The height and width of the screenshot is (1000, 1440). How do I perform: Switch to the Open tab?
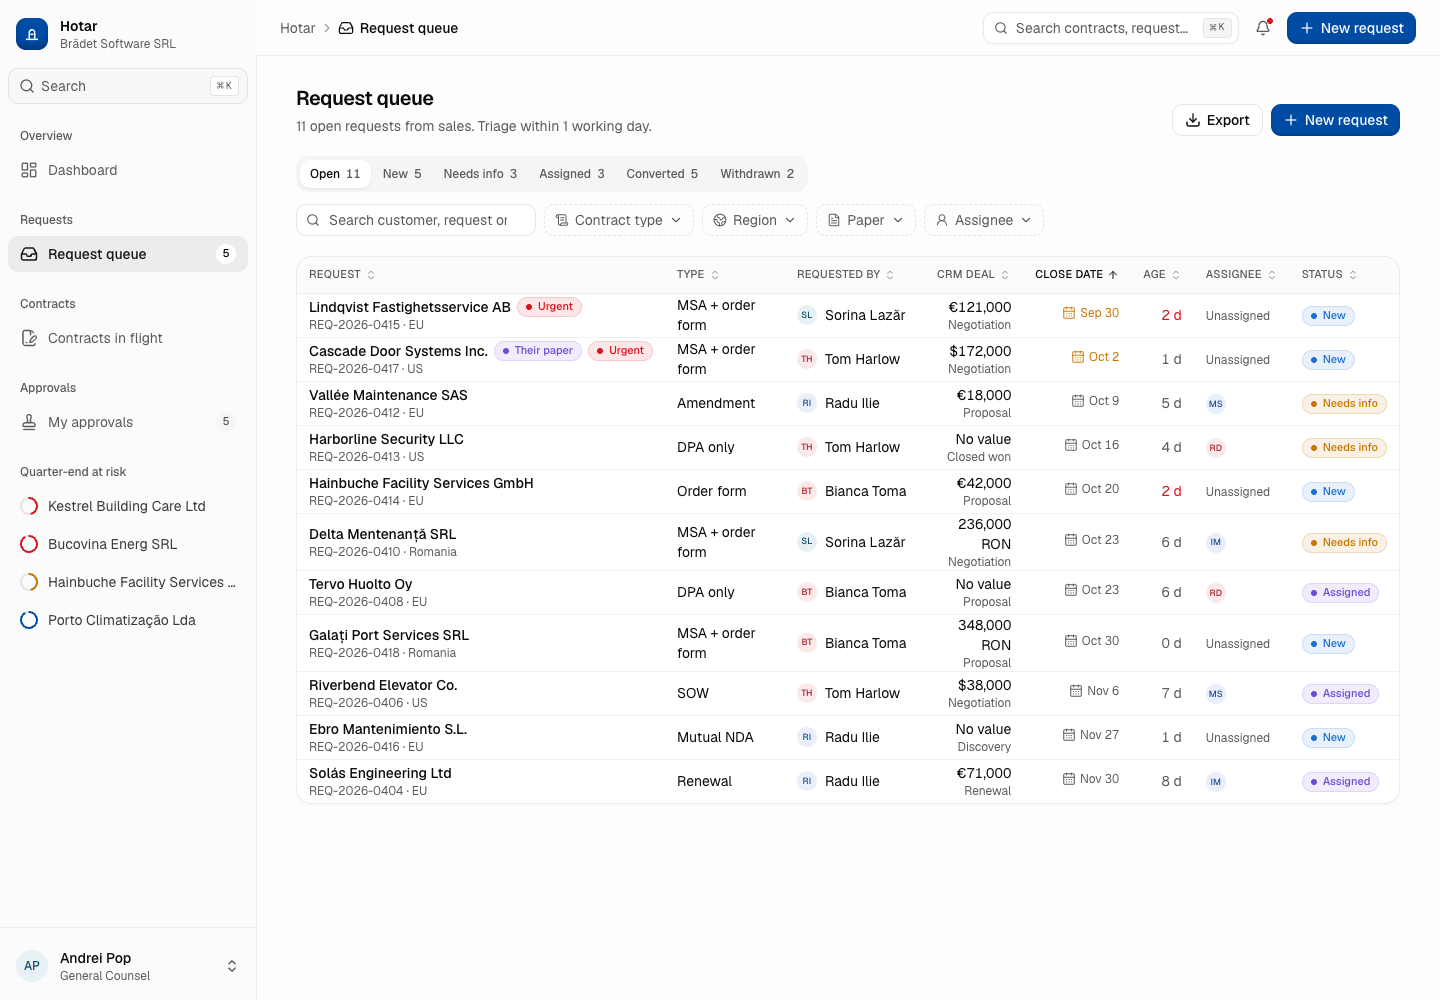[335, 174]
